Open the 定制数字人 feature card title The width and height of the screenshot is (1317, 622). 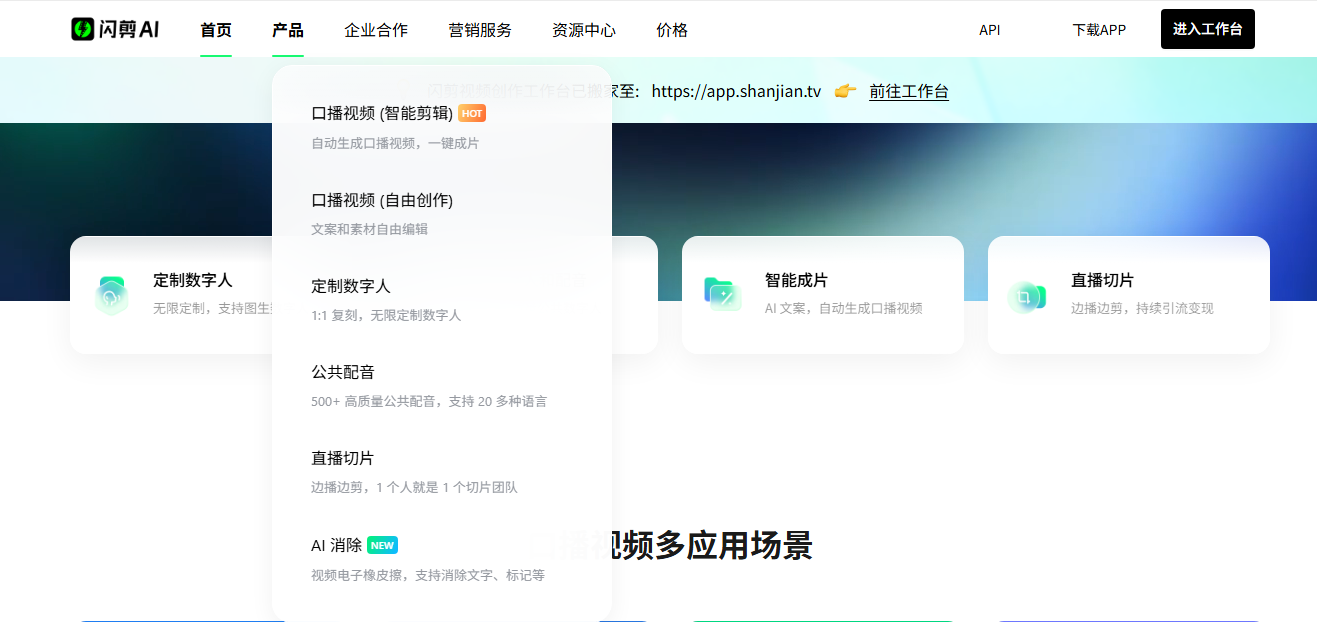point(193,280)
